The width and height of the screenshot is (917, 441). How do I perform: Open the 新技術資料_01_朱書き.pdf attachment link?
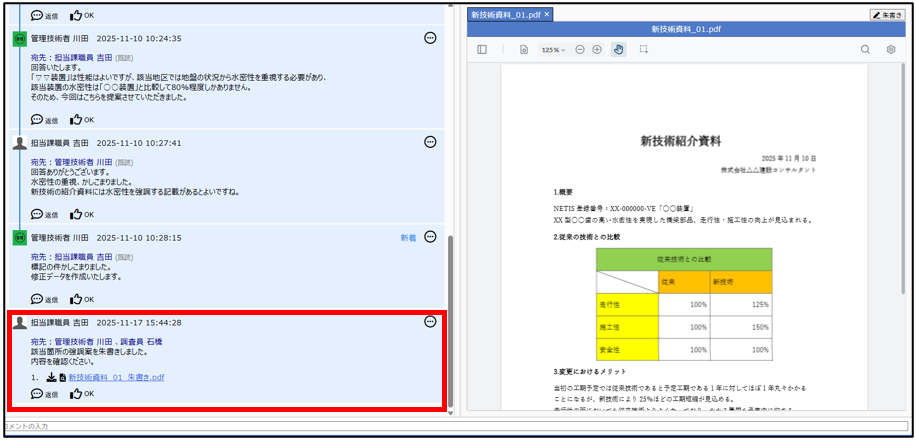click(116, 378)
